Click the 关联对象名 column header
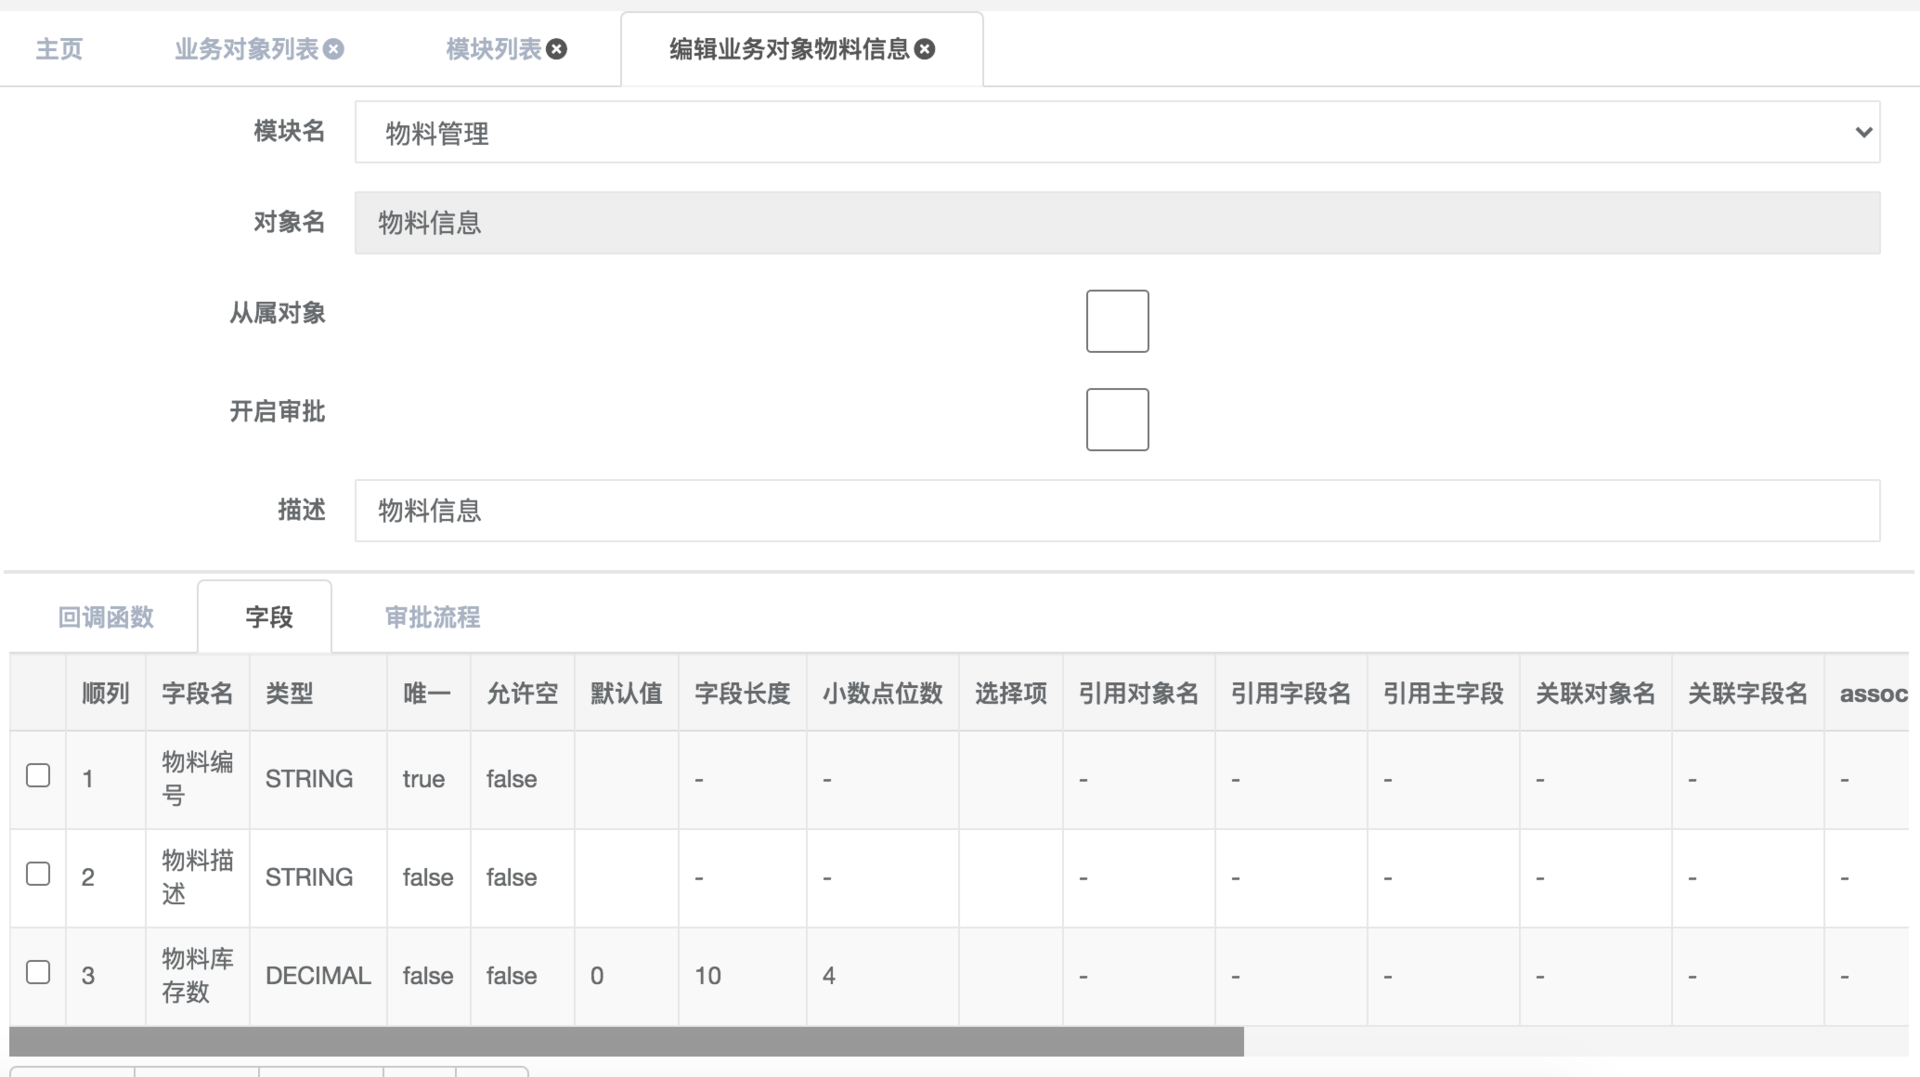This screenshot has width=1920, height=1077. pyautogui.click(x=1595, y=693)
